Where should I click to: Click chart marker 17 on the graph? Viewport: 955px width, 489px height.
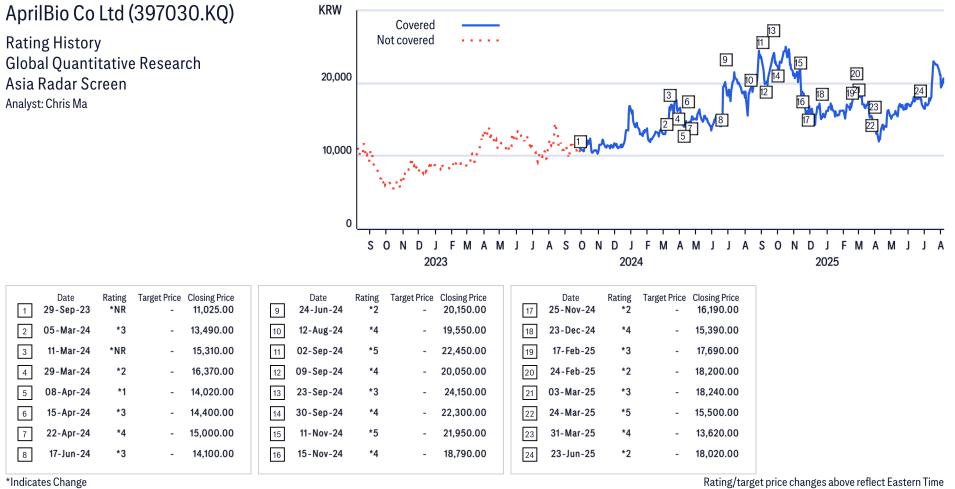[808, 120]
